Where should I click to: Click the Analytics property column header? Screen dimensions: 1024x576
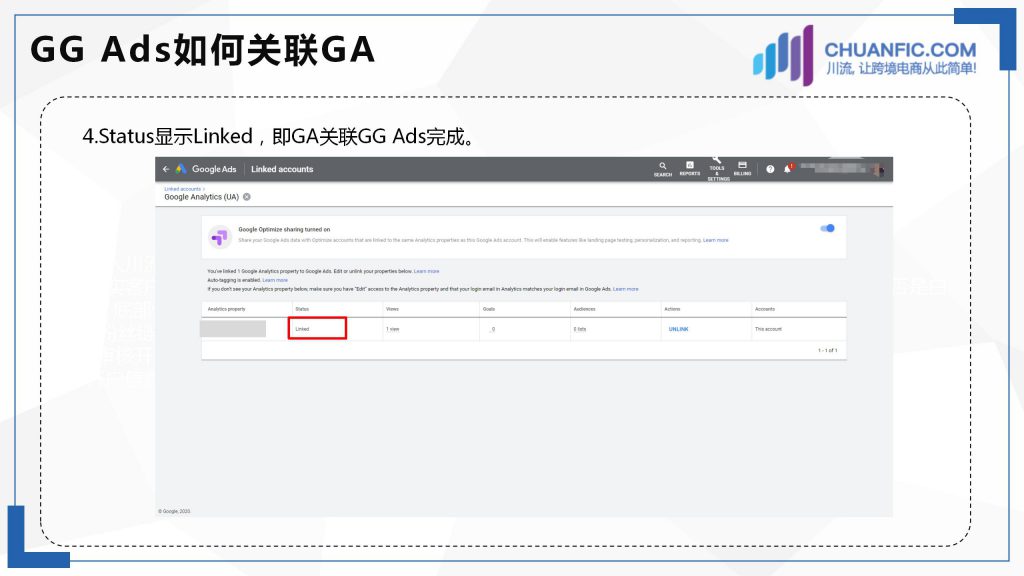click(x=227, y=309)
